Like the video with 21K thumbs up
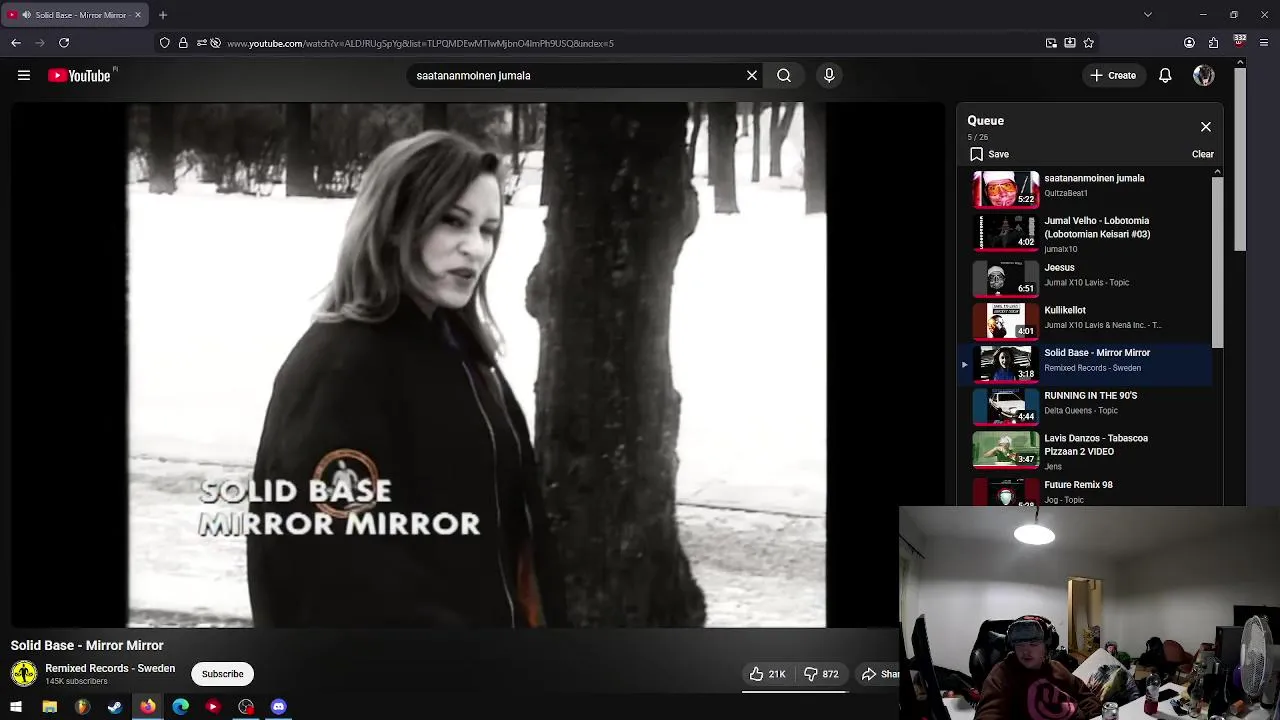 click(x=767, y=674)
